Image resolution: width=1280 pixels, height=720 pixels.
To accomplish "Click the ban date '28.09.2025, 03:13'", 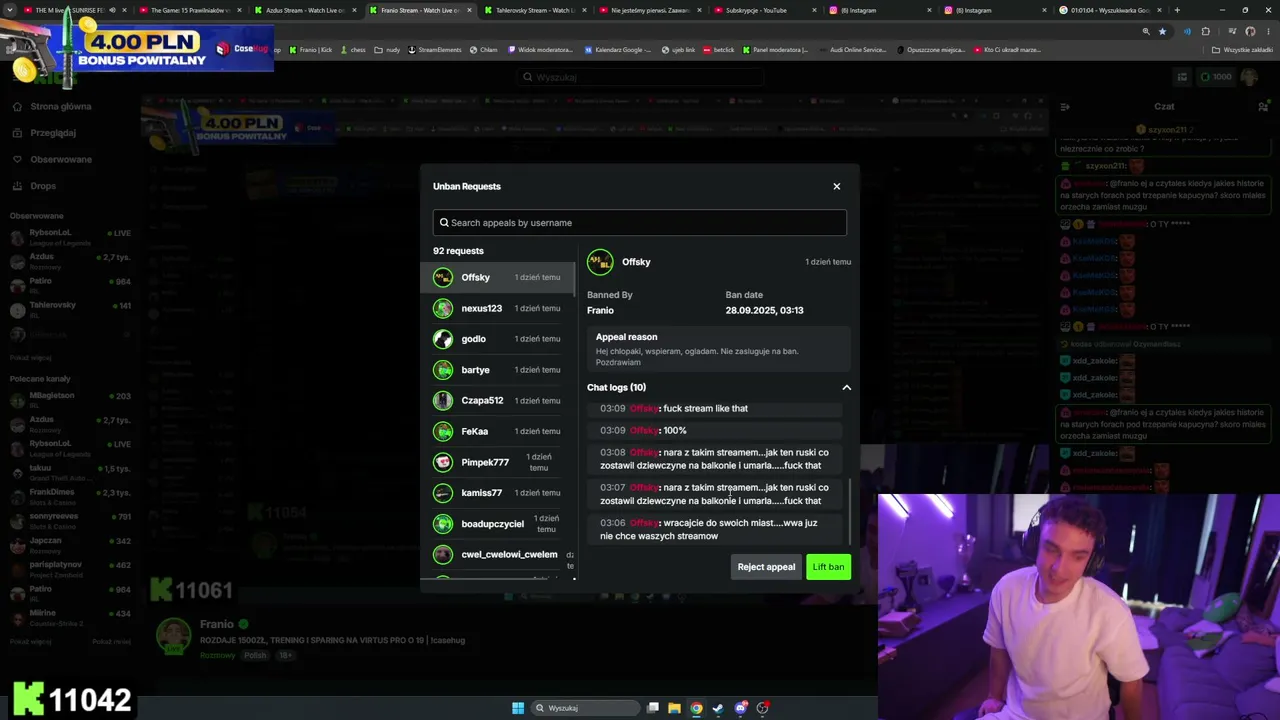I will pyautogui.click(x=764, y=310).
